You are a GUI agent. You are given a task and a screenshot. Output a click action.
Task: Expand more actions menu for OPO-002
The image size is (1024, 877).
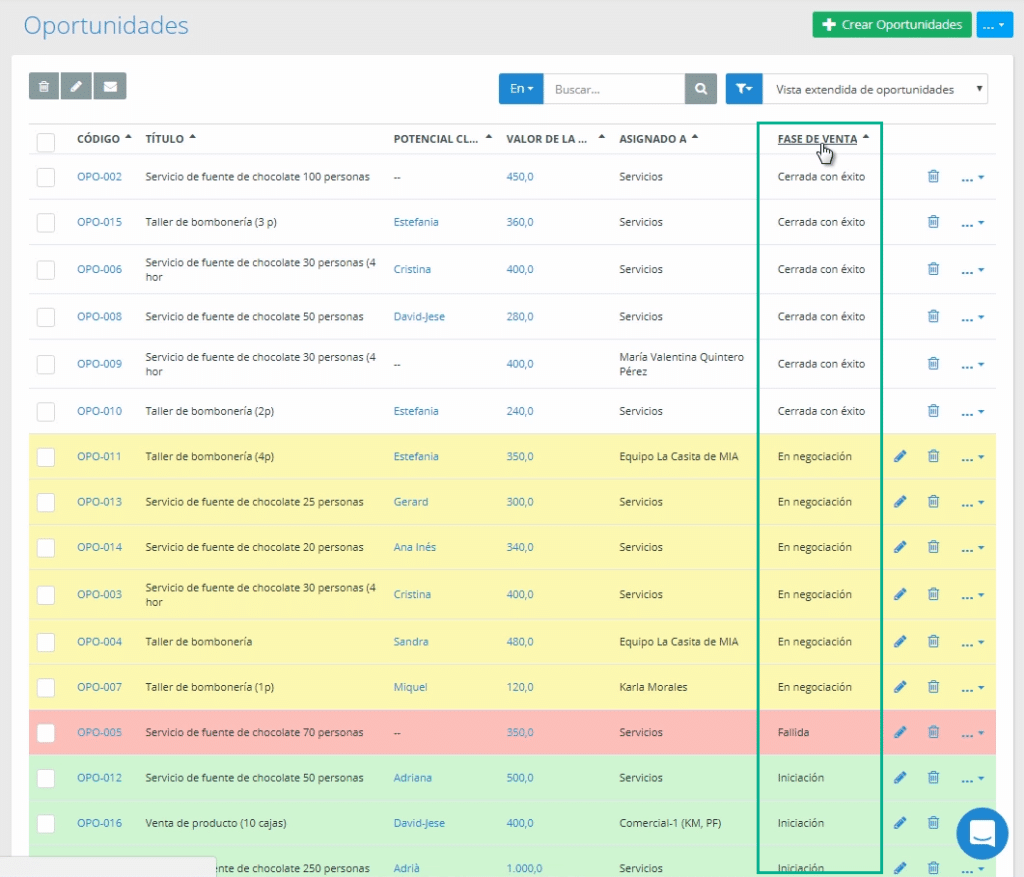tap(972, 178)
